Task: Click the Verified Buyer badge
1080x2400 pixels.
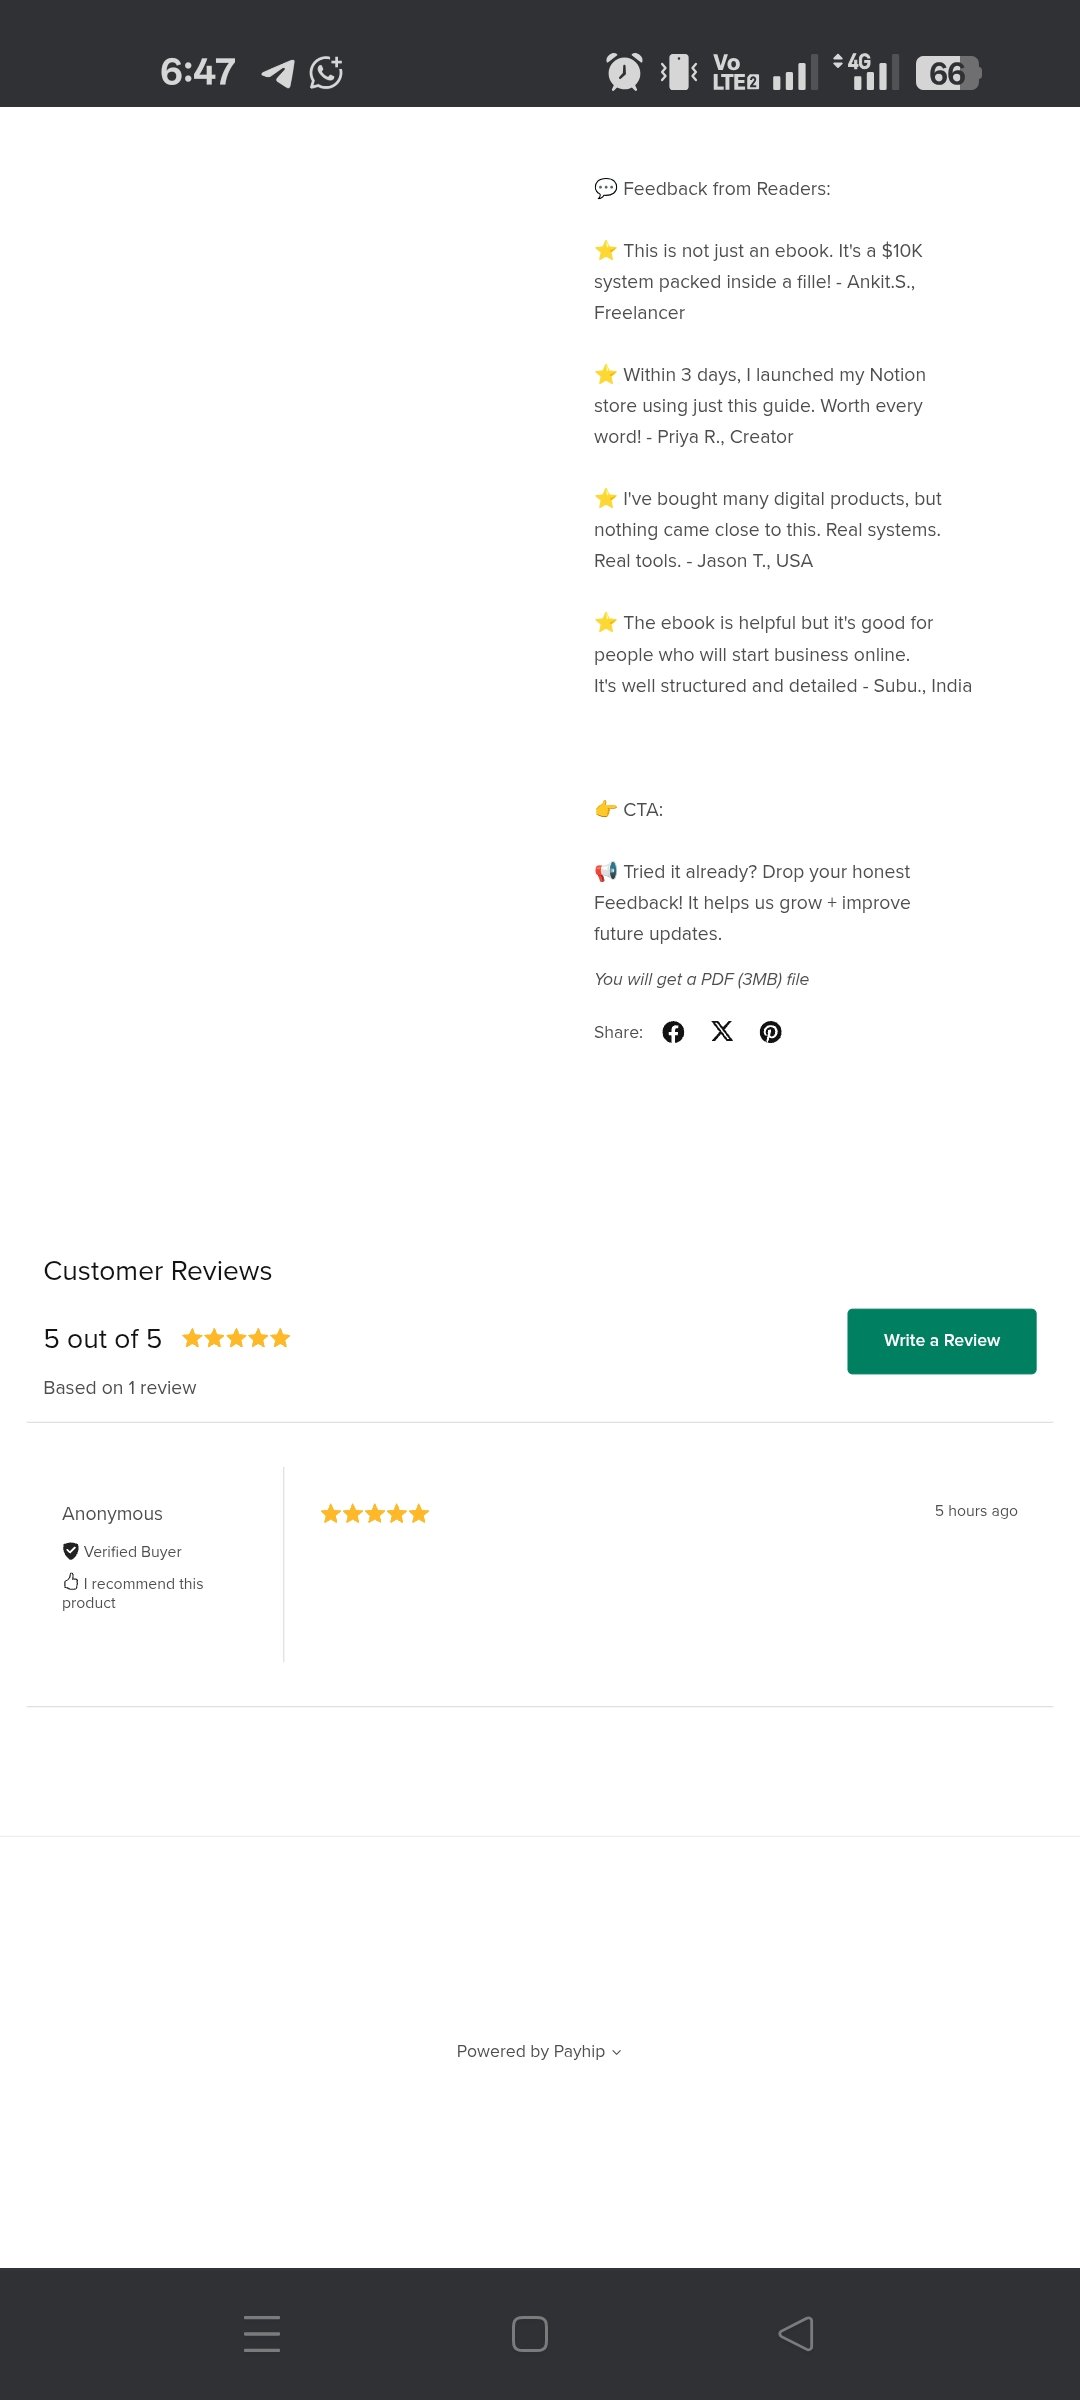Action: (x=123, y=1552)
